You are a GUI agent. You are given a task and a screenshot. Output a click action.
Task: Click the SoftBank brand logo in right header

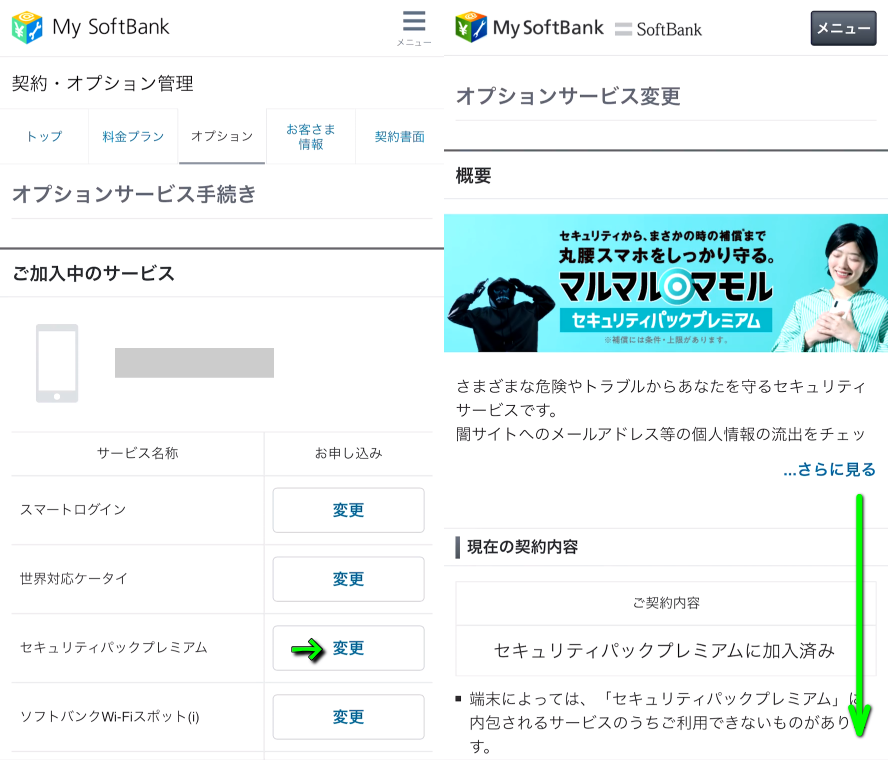(x=658, y=29)
